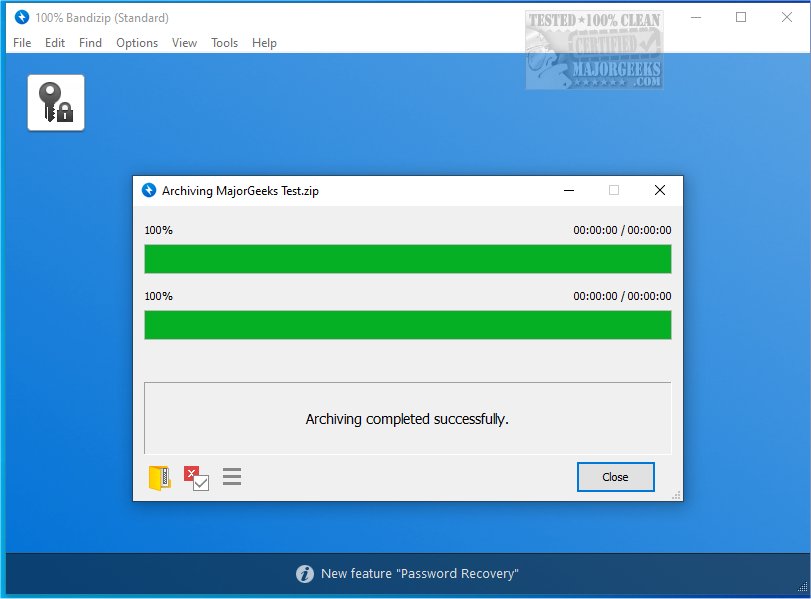Click the Bandizip icon in Archiving dialog title

(x=149, y=190)
